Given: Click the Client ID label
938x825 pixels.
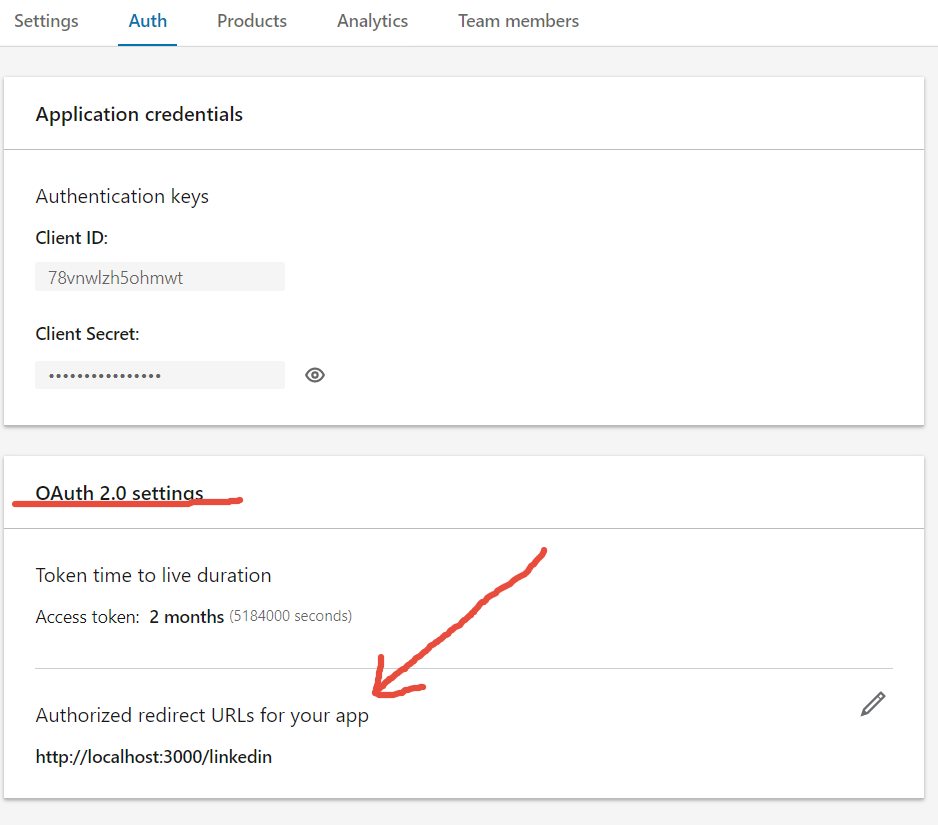Looking at the screenshot, I should [x=72, y=238].
